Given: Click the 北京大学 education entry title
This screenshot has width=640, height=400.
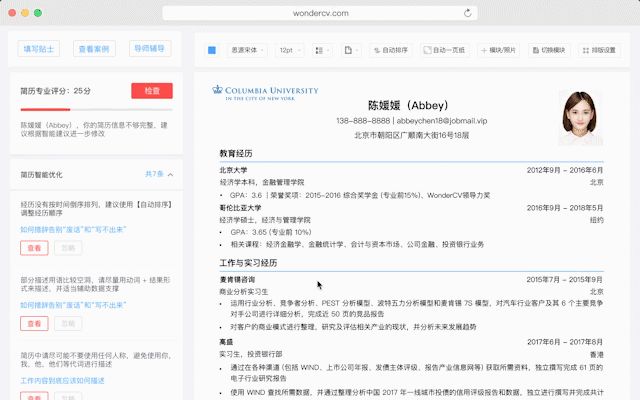Looking at the screenshot, I should [x=233, y=170].
